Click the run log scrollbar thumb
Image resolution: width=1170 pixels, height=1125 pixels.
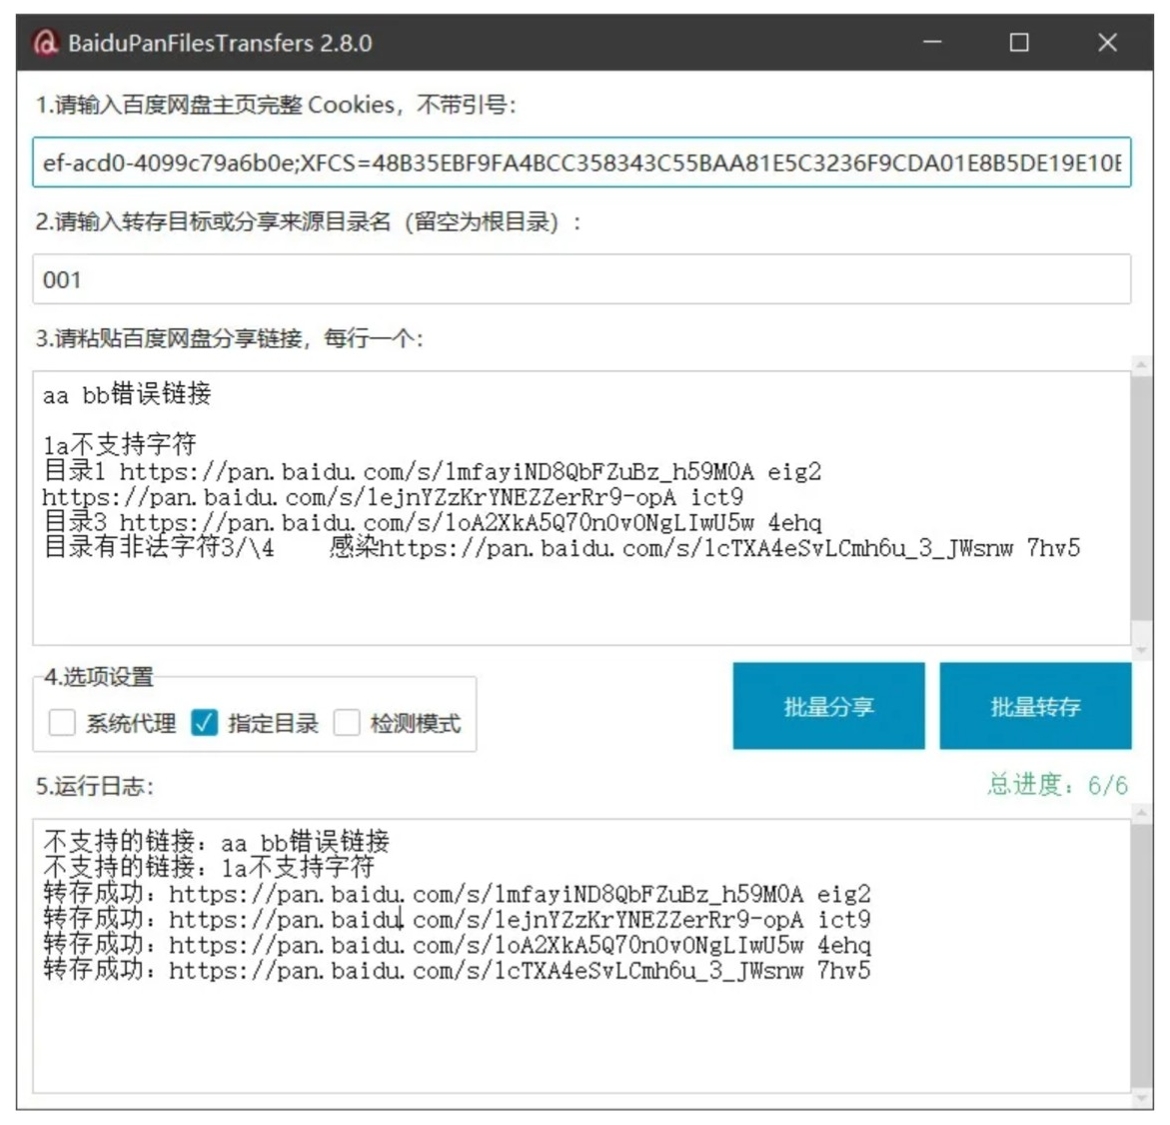point(1141,957)
